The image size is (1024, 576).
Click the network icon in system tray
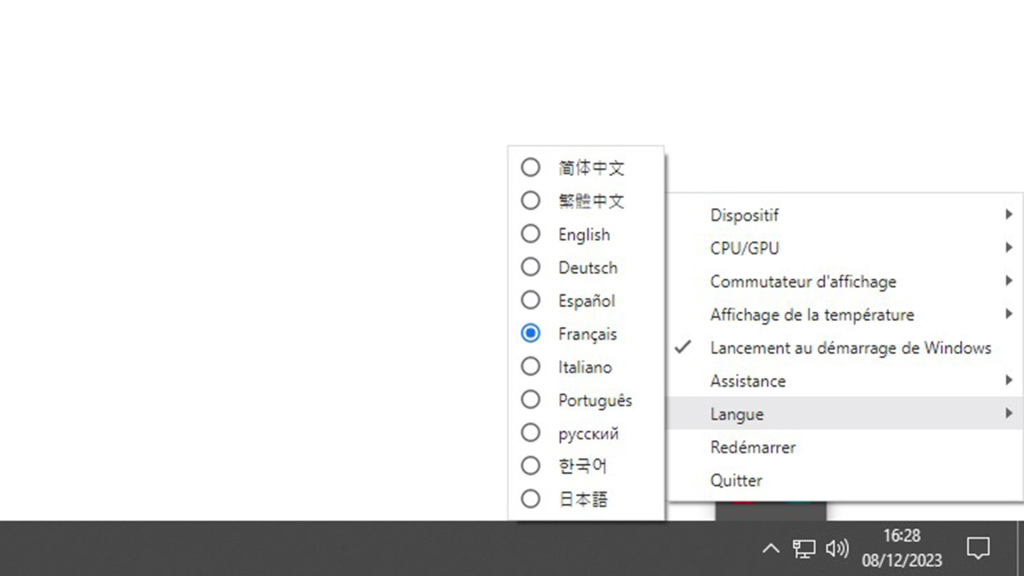coord(804,548)
